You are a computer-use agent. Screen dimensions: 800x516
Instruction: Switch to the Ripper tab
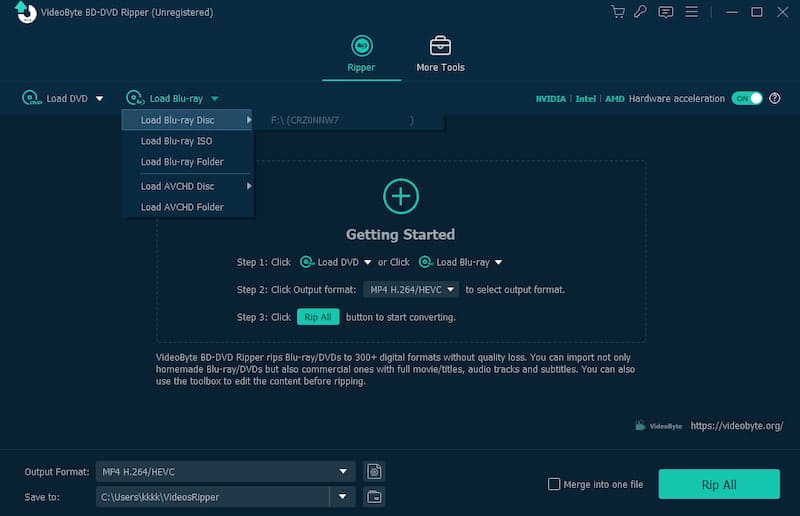(361, 54)
